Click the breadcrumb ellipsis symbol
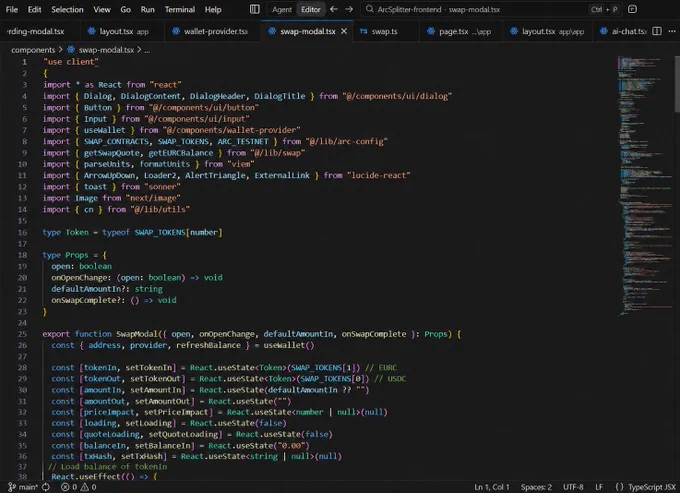 tap(147, 50)
